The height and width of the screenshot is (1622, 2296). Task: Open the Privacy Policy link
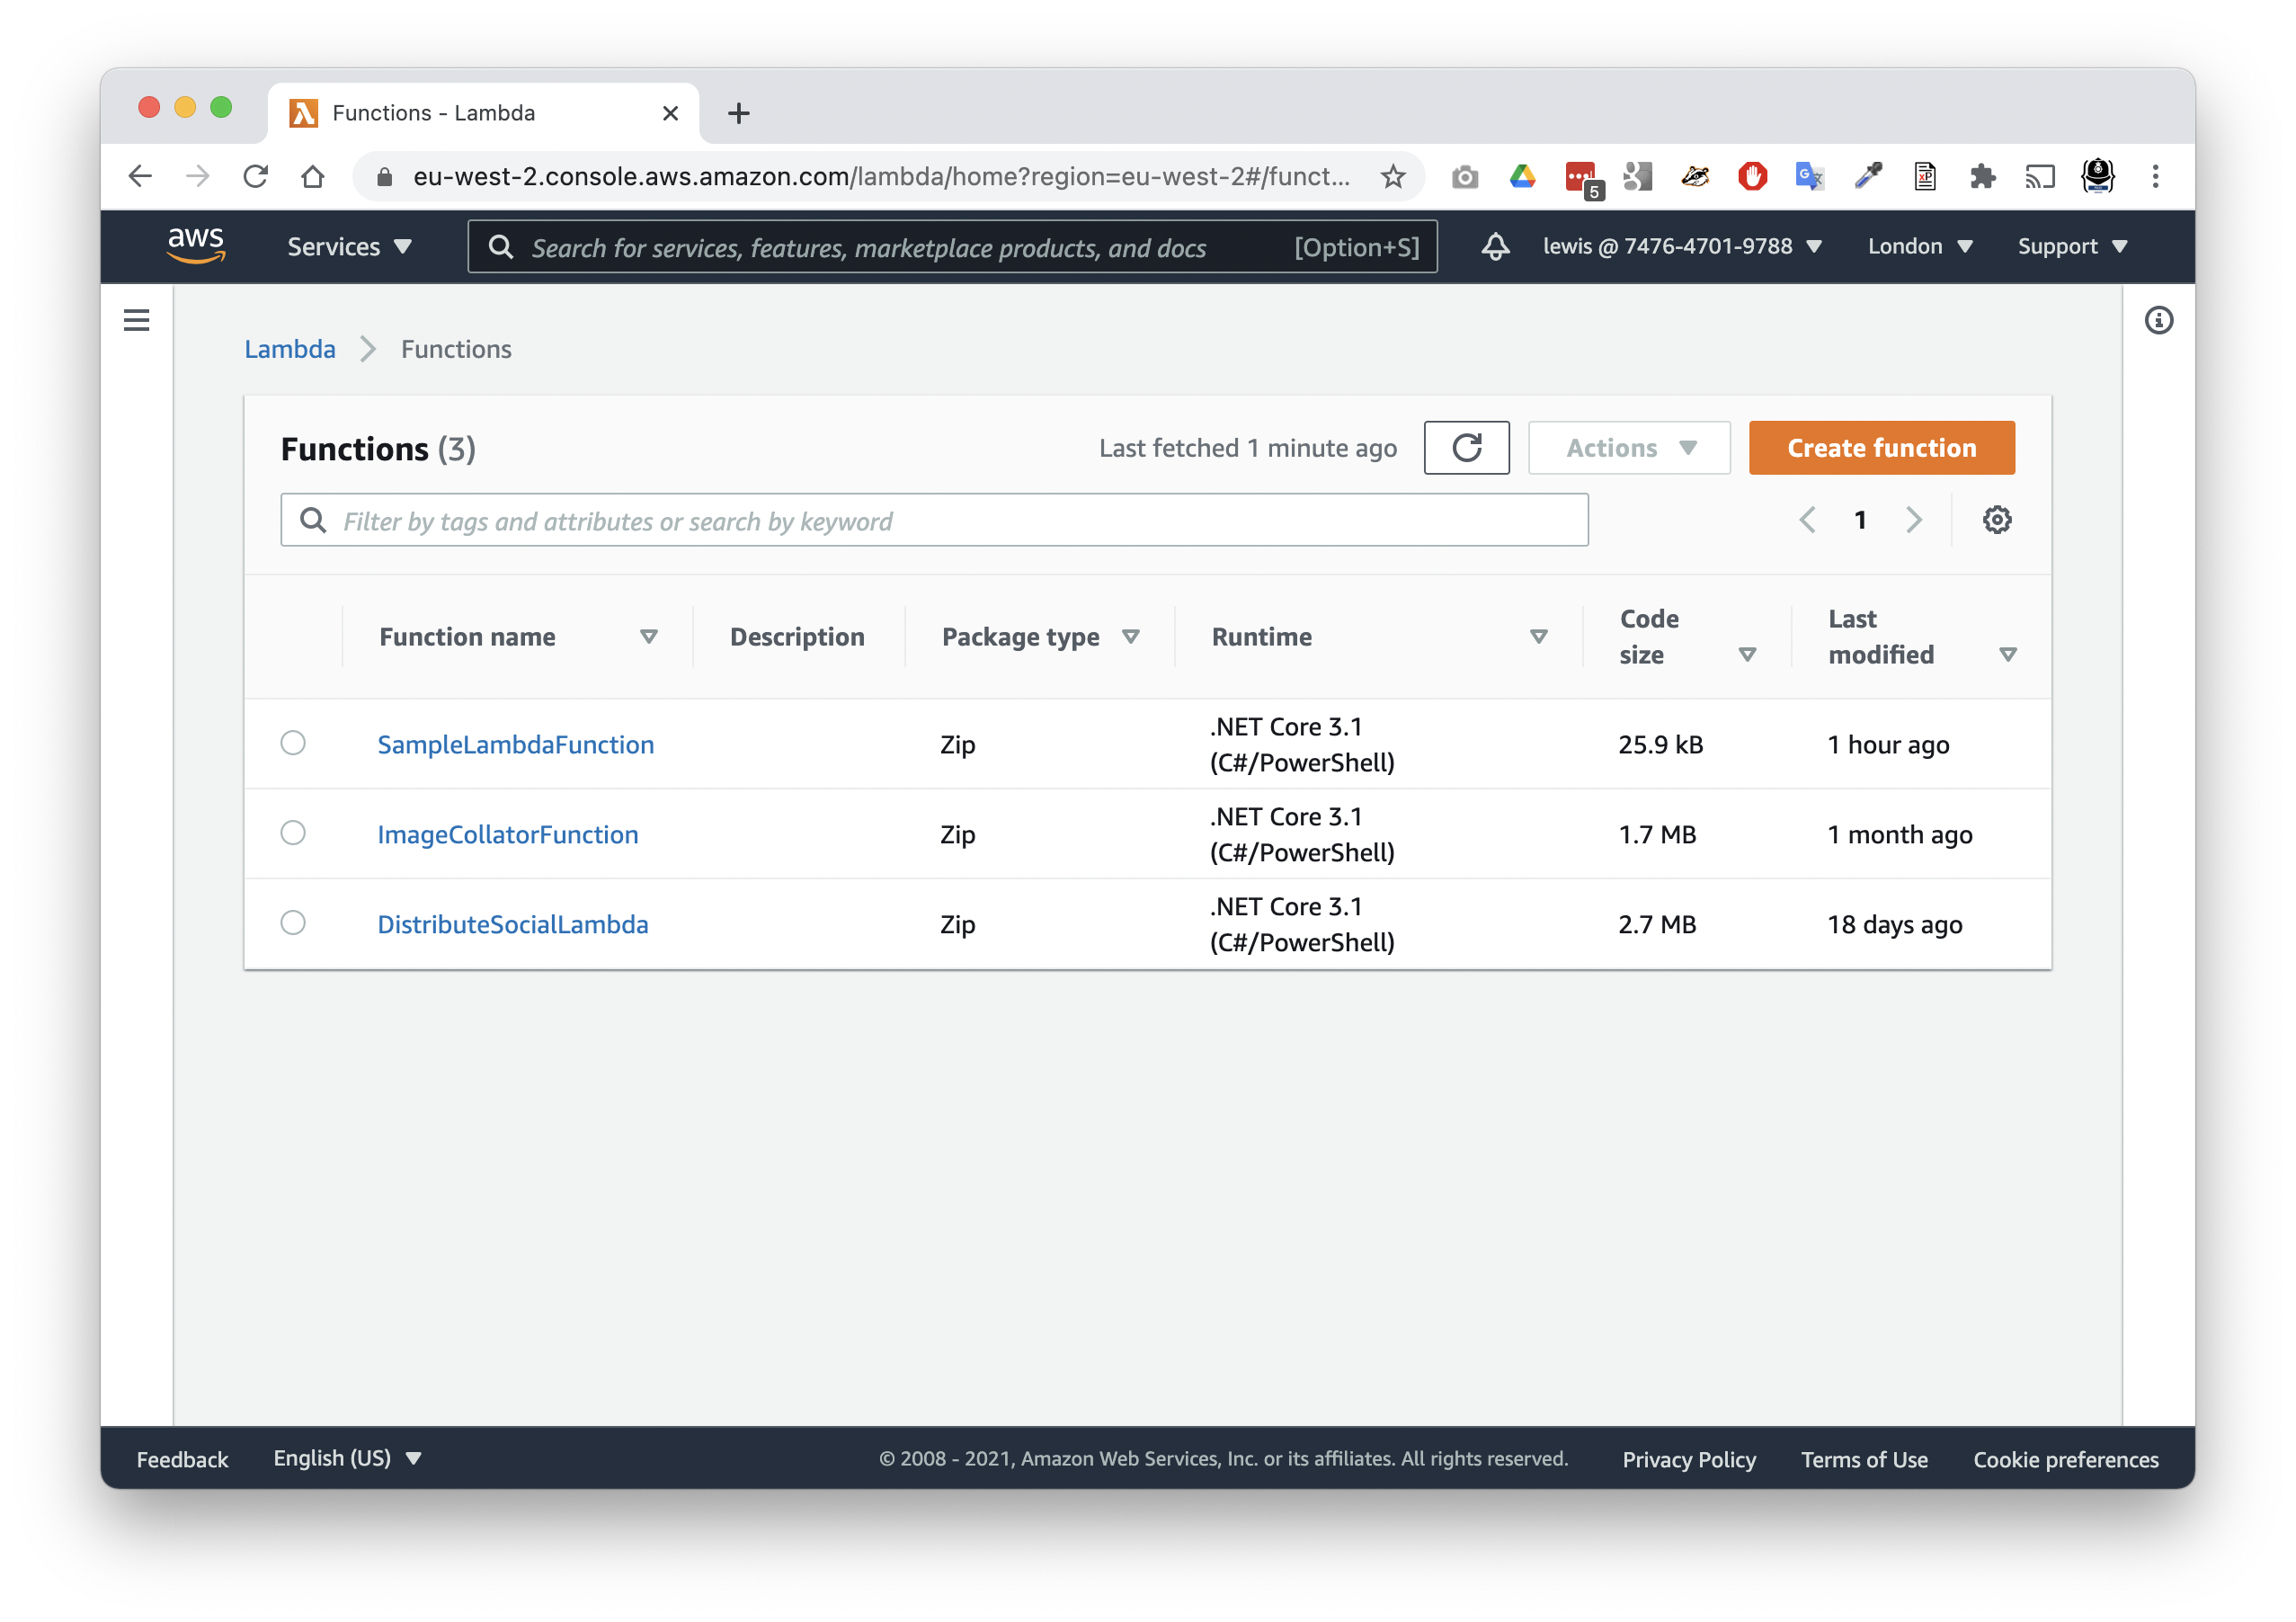tap(1689, 1459)
